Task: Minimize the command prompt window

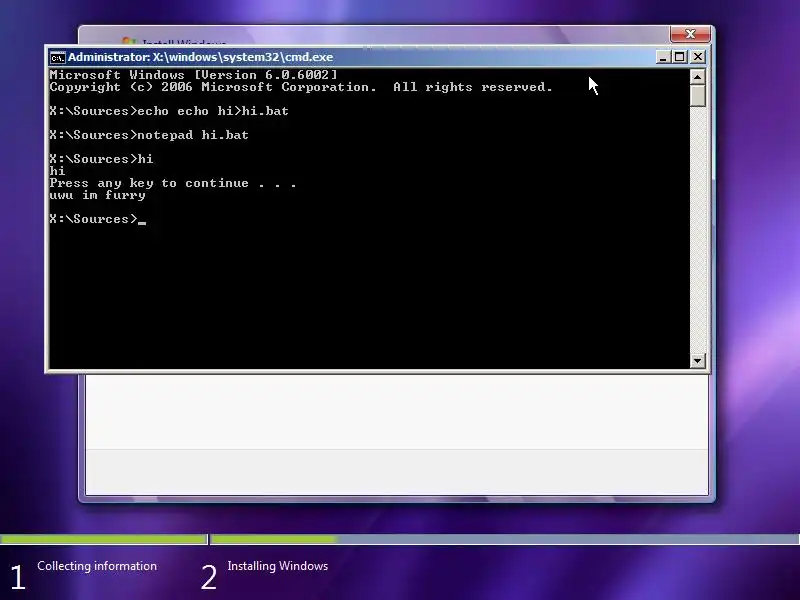Action: (x=662, y=57)
